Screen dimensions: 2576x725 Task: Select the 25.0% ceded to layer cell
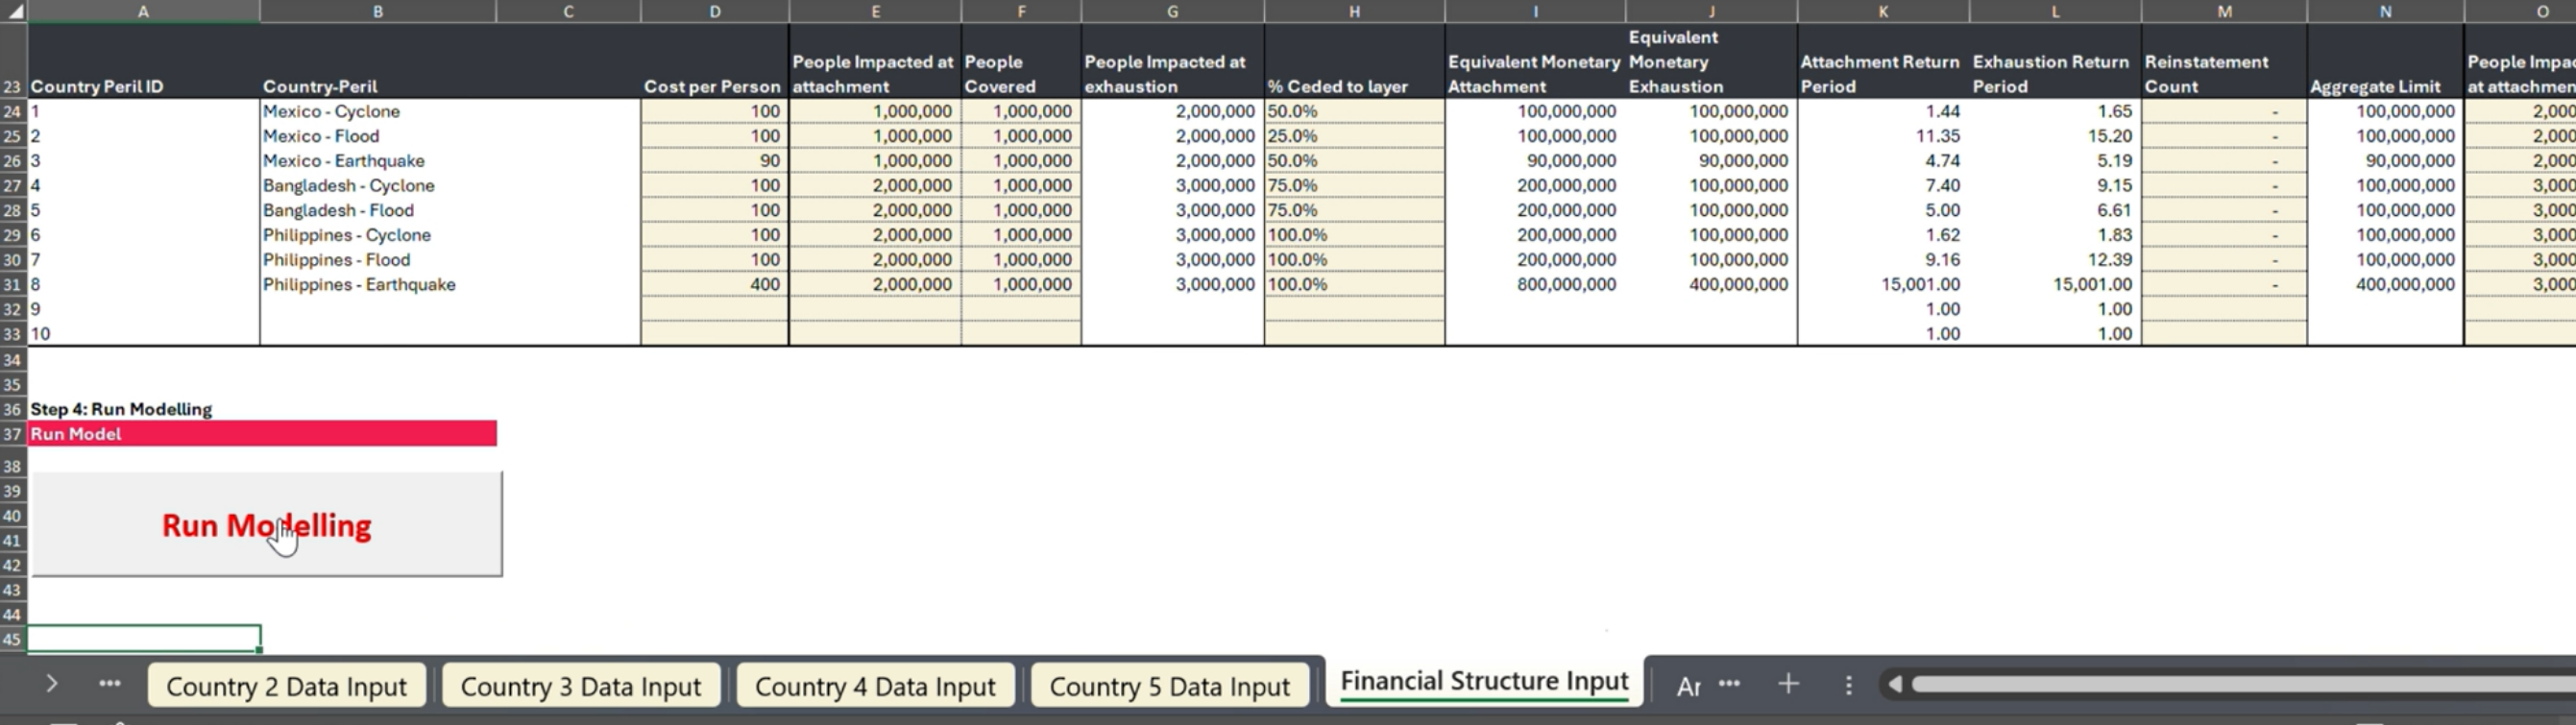tap(1354, 136)
